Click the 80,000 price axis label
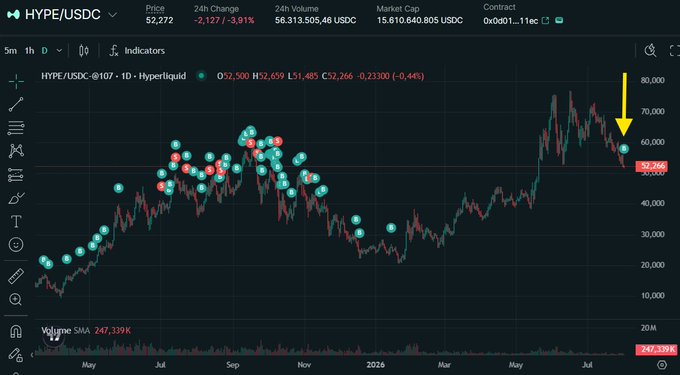Screen dimensions: 680x375 653,81
